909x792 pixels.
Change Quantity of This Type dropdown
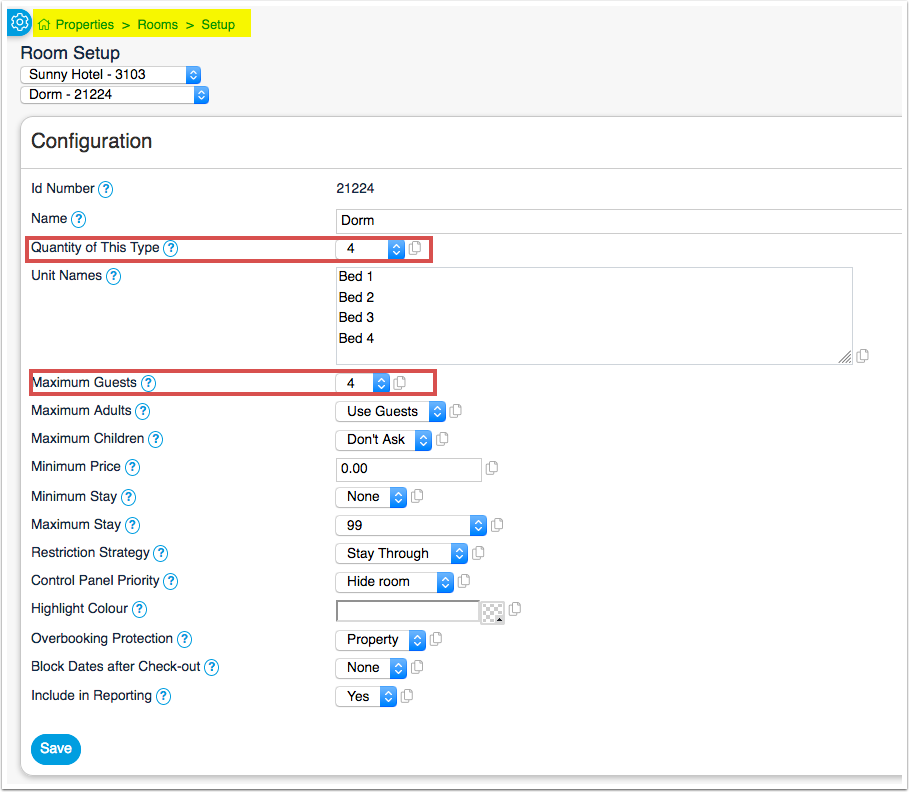370,249
